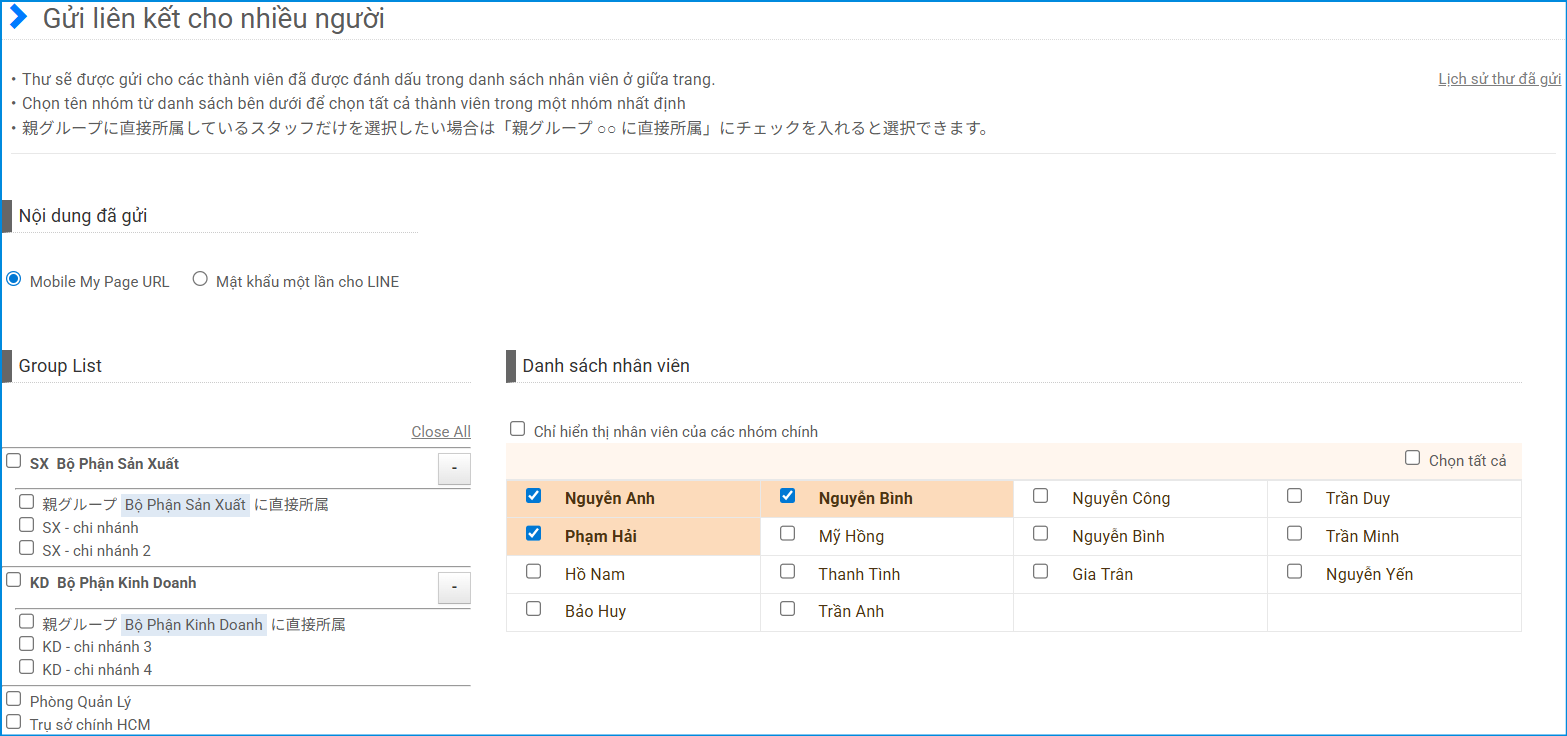Tick KD - chi nhánh 4 checkbox
Viewport: 1567px width, 736px height.
coord(27,667)
